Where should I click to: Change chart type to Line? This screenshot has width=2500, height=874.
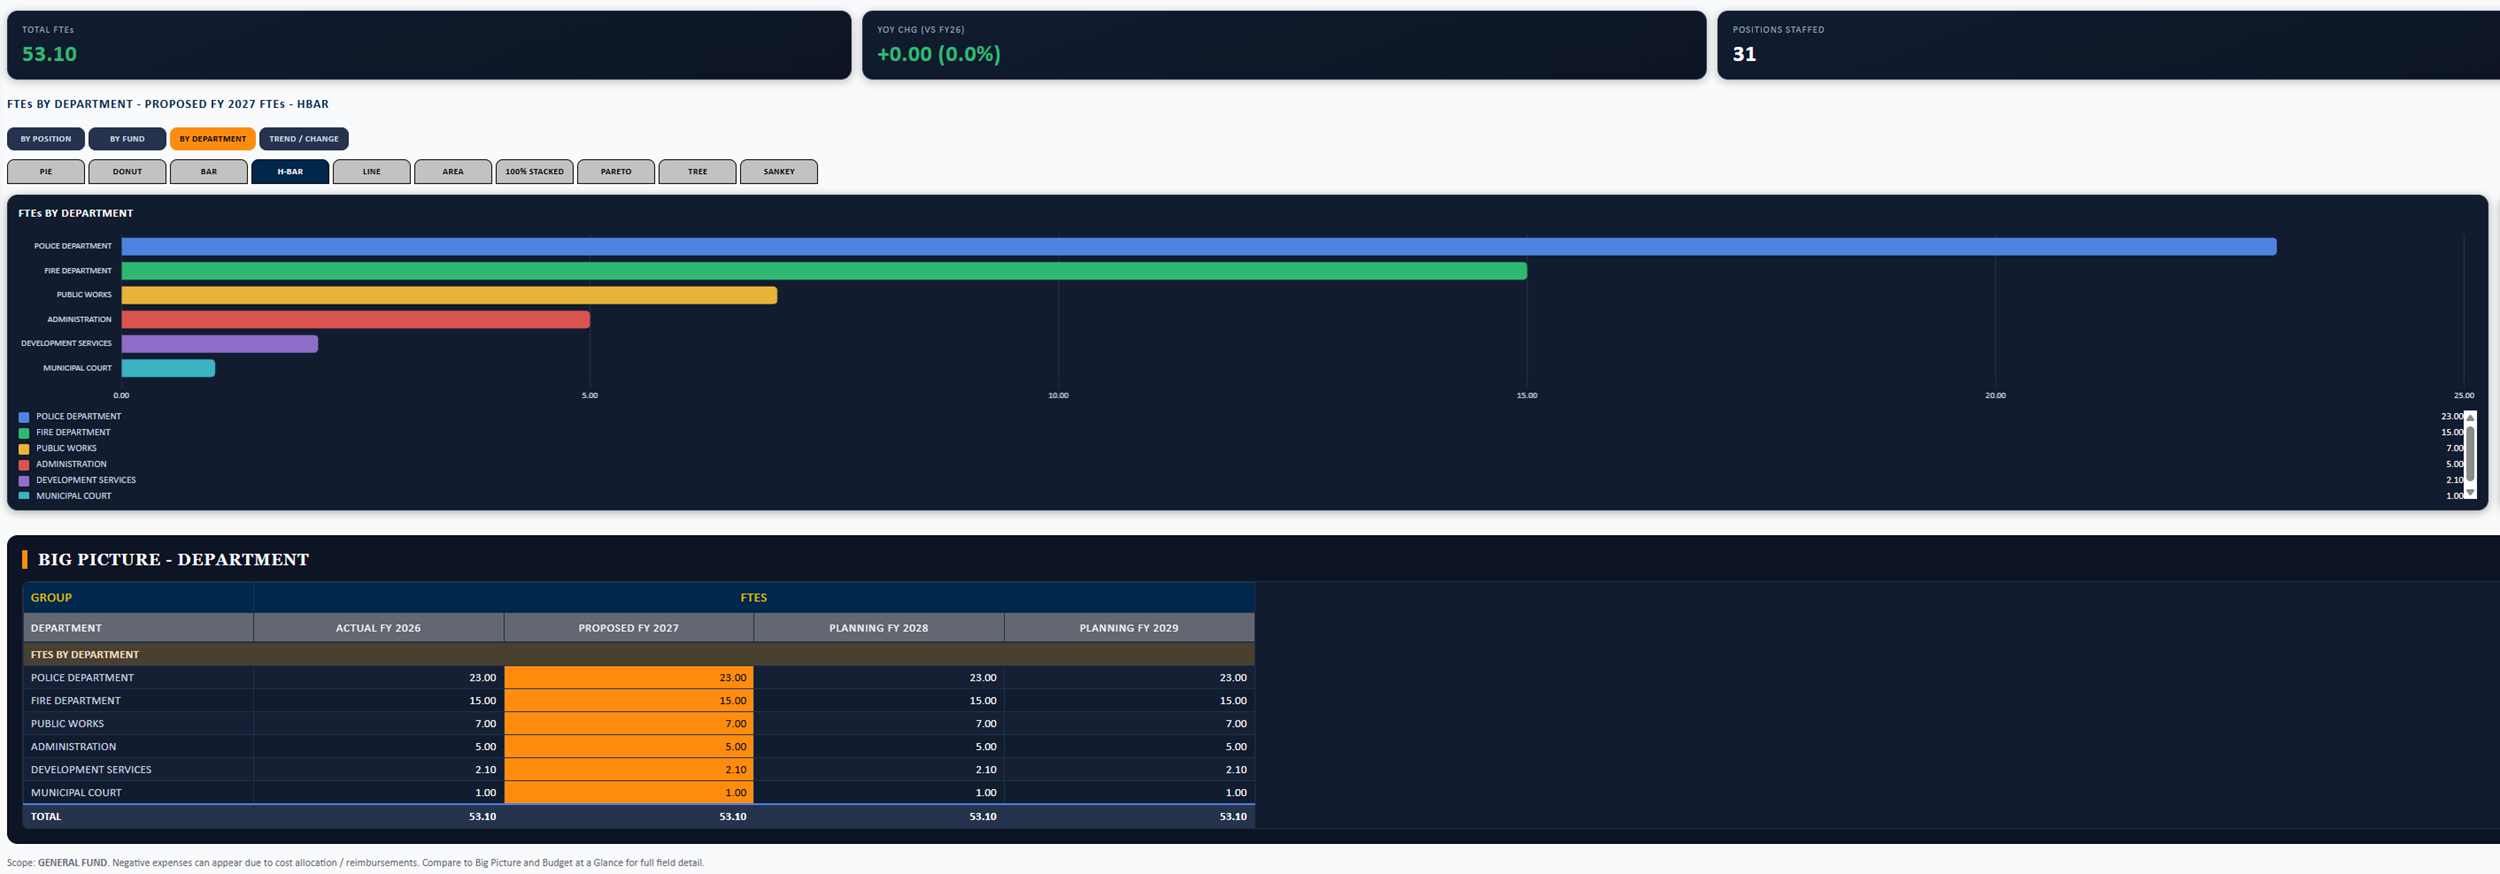(372, 172)
